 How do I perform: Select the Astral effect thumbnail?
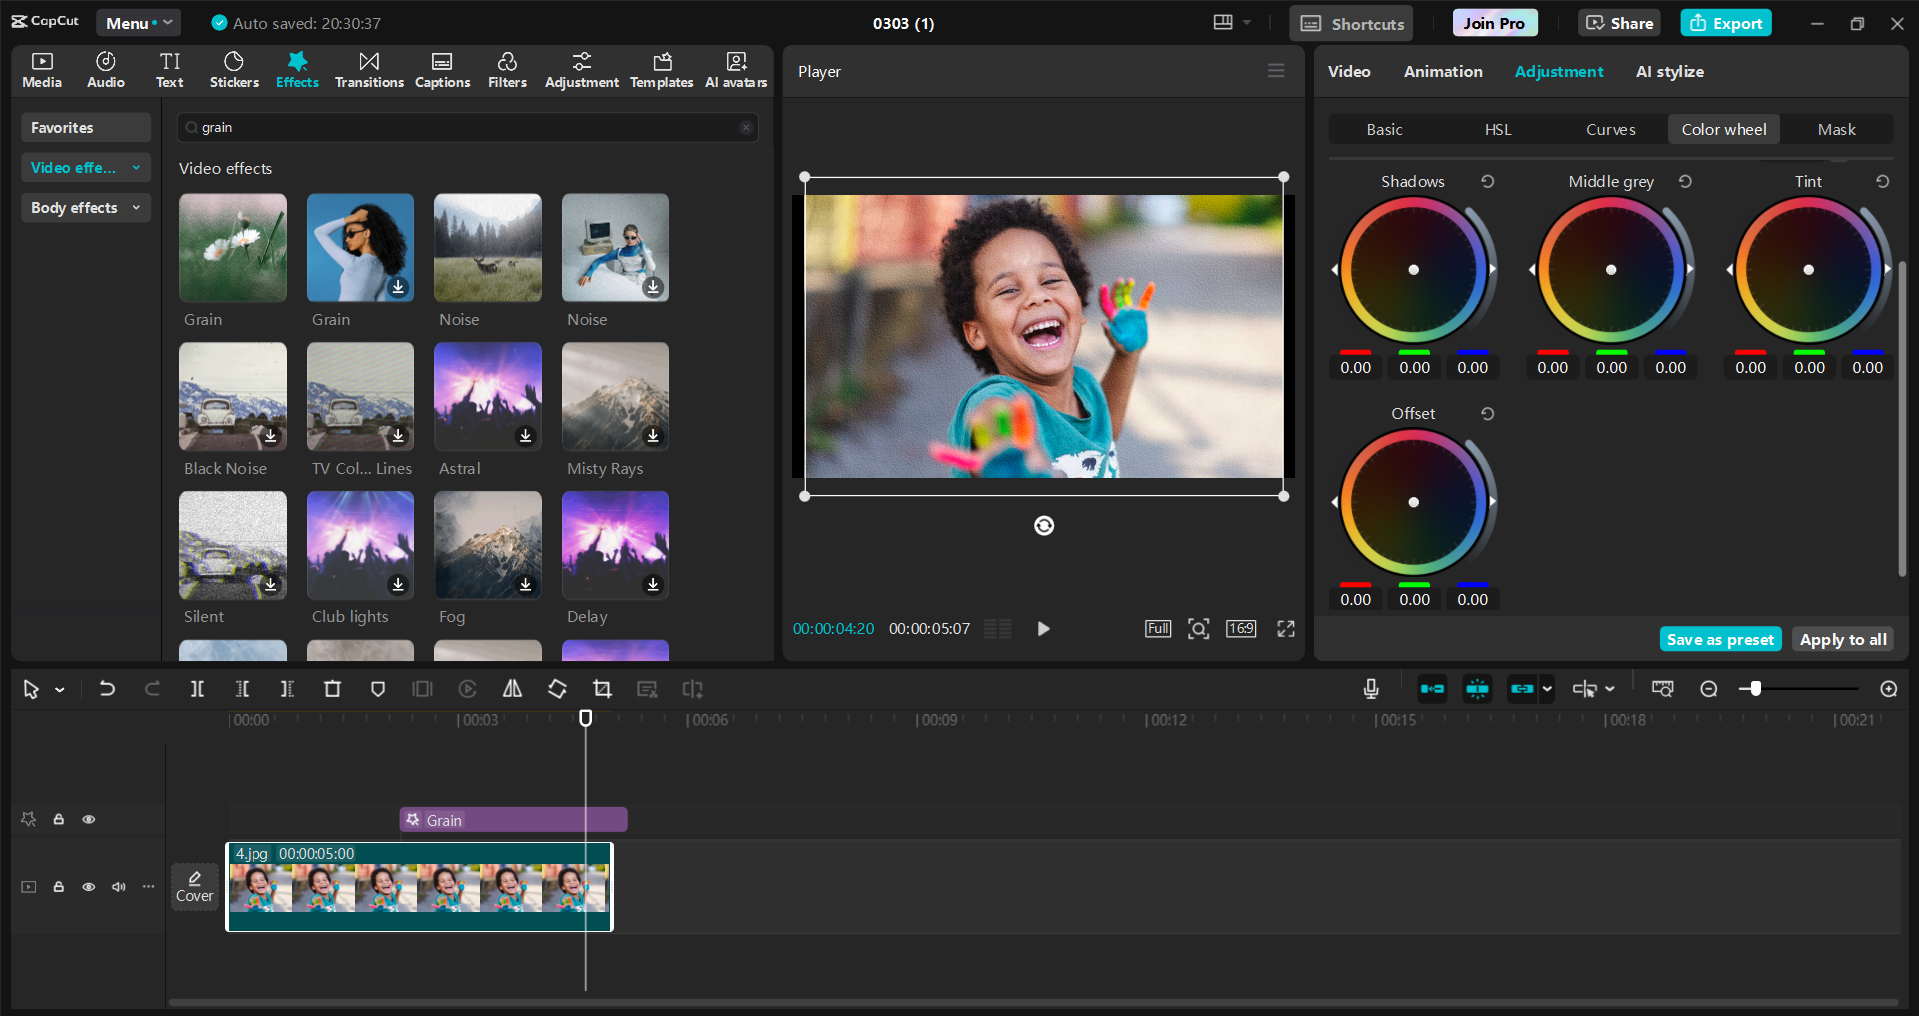pyautogui.click(x=487, y=397)
